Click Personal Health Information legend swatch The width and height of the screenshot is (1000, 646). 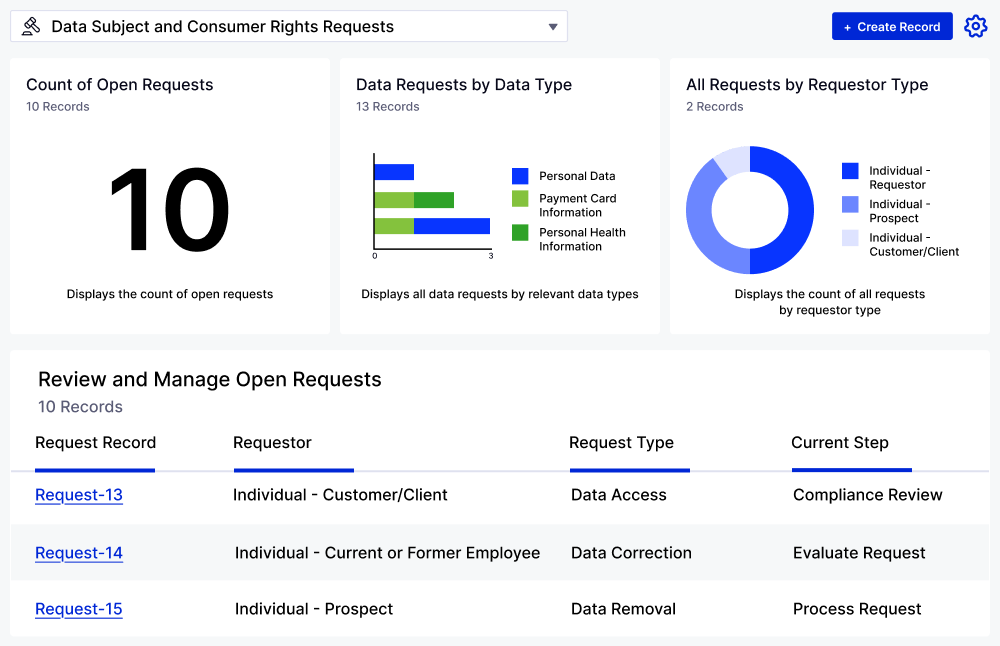click(520, 233)
